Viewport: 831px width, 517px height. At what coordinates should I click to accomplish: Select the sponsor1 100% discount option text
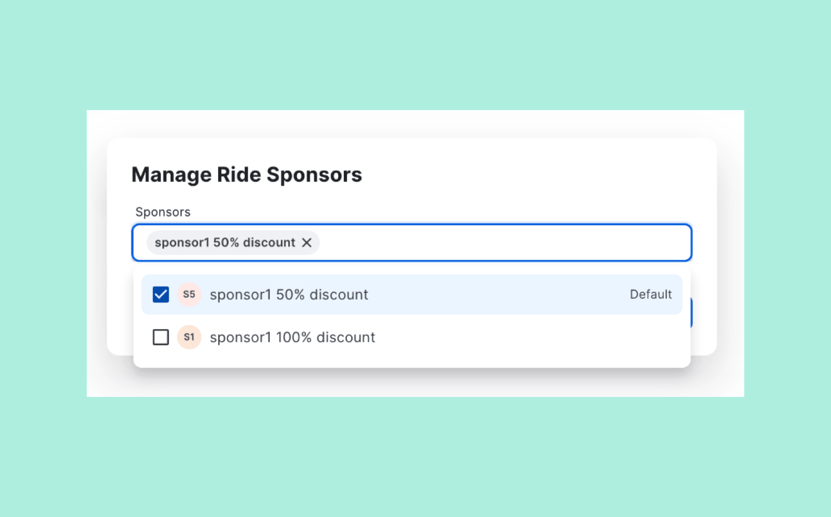pyautogui.click(x=293, y=337)
